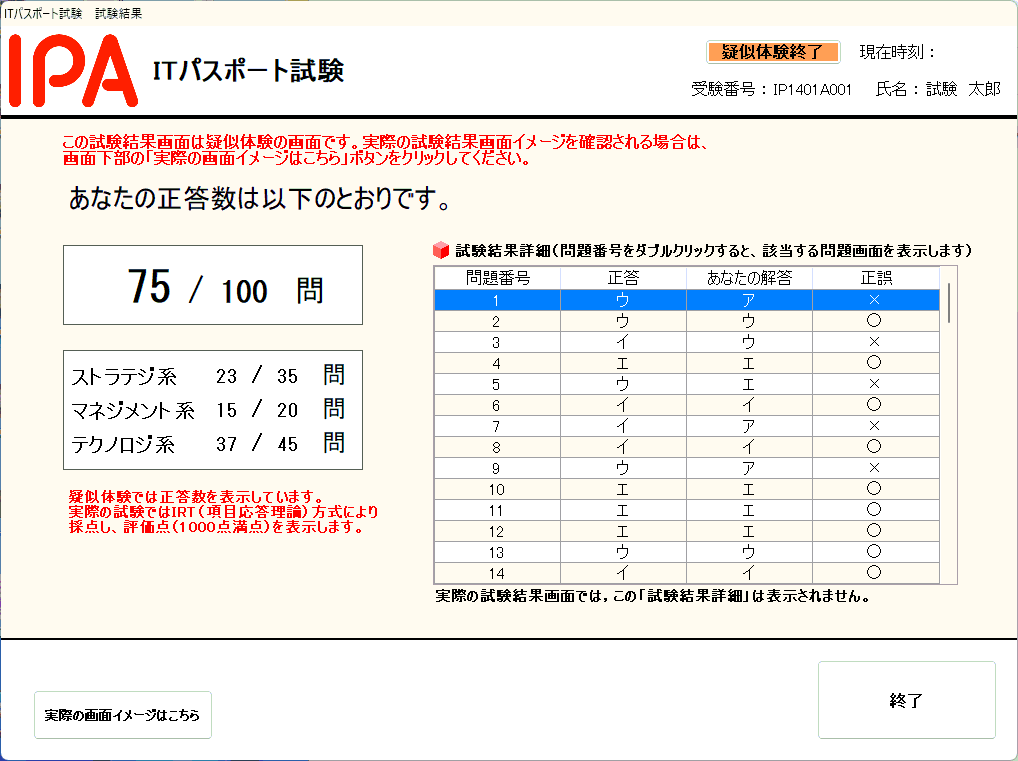Select the 正誤 column header
This screenshot has height=761, width=1018.
tap(876, 278)
